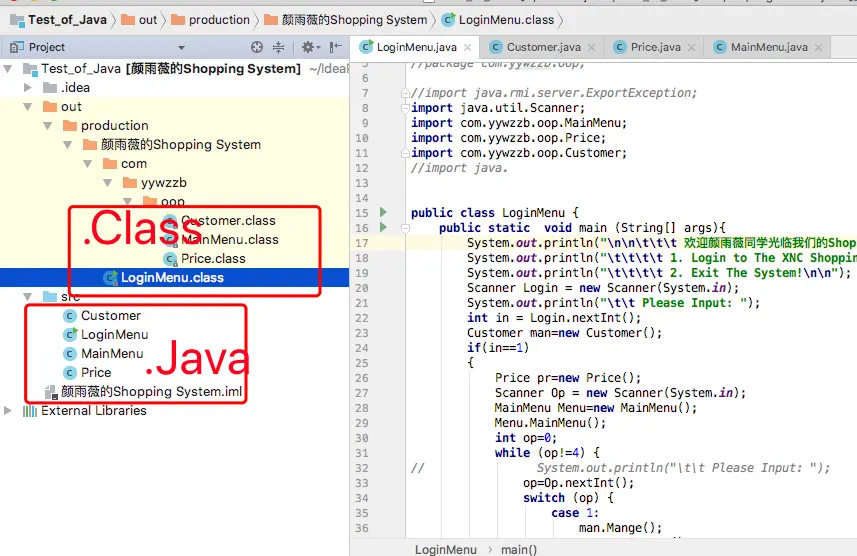The image size is (857, 556).
Task: Click the line 23 Customer man=new Customer() code
Action: click(x=564, y=332)
